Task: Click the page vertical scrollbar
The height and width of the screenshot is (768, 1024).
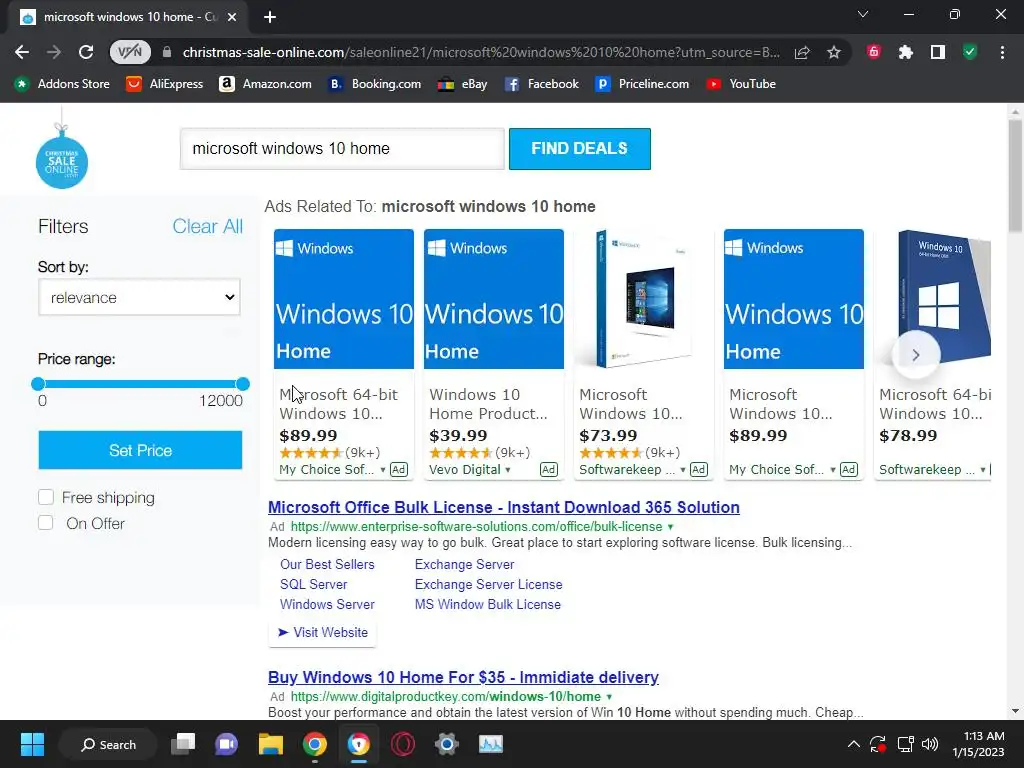Action: click(x=1015, y=176)
